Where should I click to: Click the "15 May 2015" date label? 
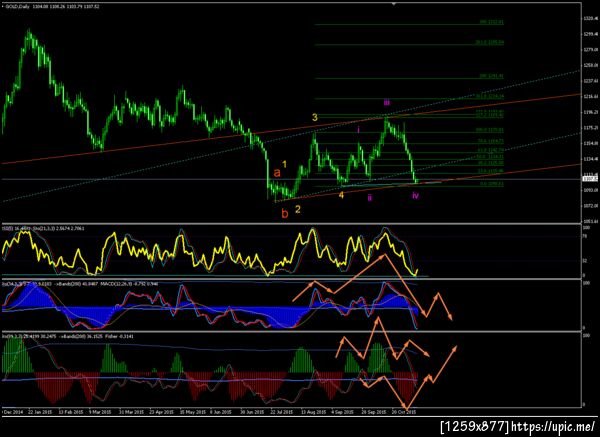tap(192, 413)
